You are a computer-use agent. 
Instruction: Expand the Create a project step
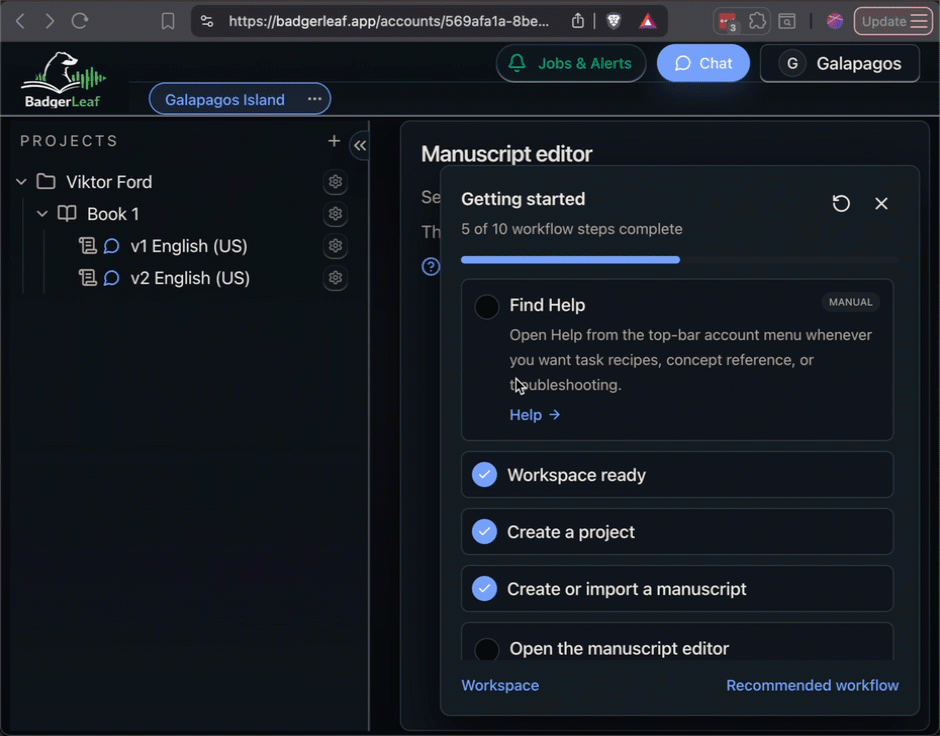pyautogui.click(x=677, y=532)
